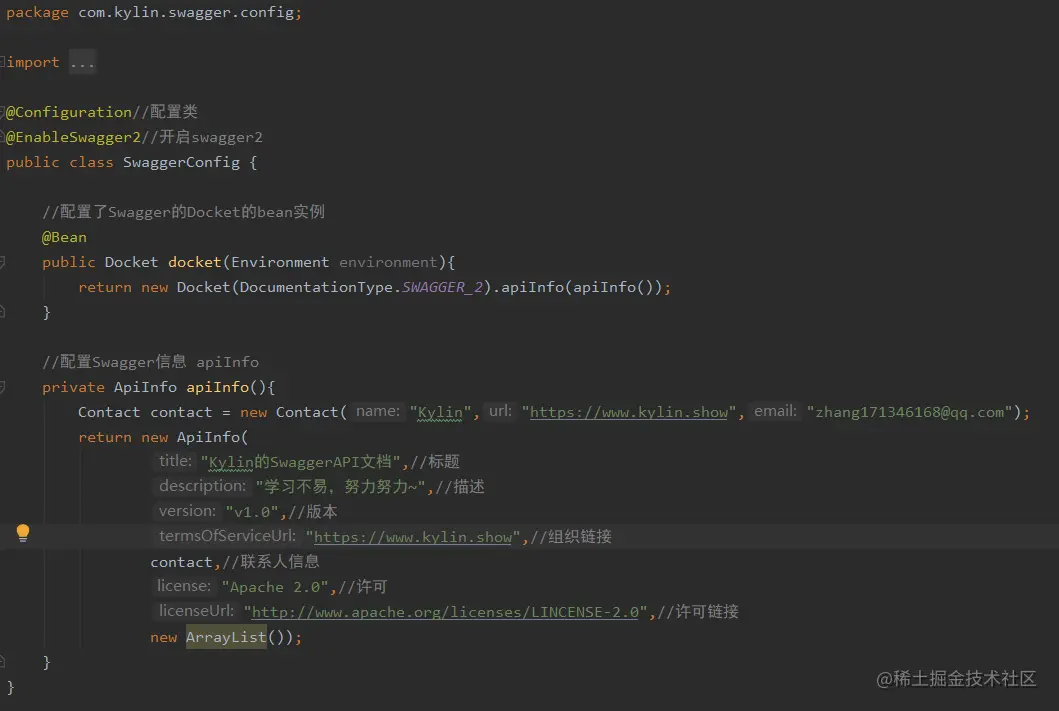1059x711 pixels.
Task: Toggle the gutter fold marker beside import
Action: click(3, 61)
